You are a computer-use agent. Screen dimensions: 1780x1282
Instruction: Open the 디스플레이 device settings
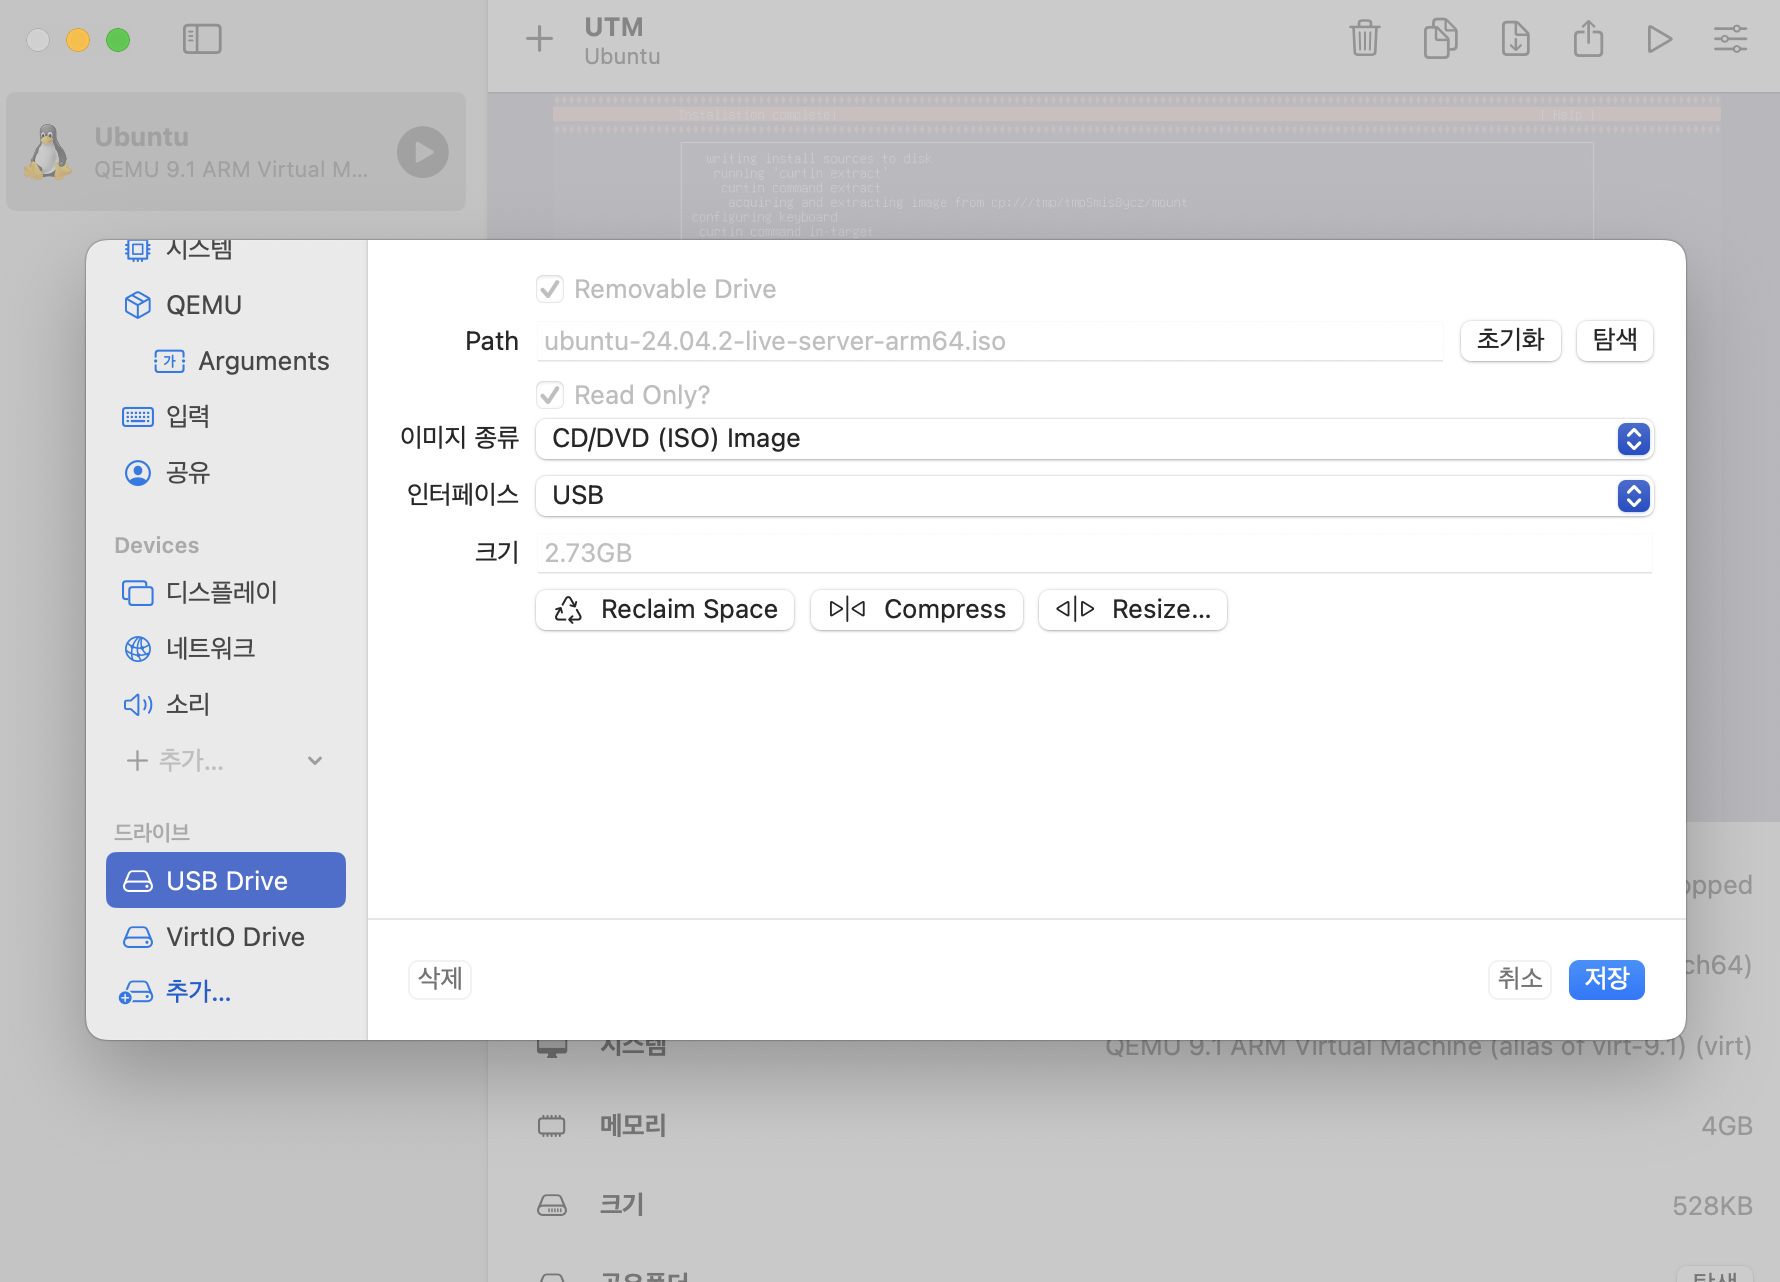[x=226, y=593]
